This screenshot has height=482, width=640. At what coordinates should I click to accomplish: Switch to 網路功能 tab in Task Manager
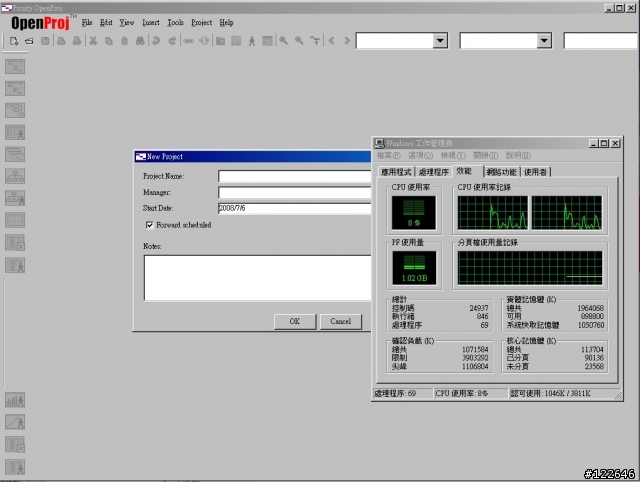click(501, 172)
